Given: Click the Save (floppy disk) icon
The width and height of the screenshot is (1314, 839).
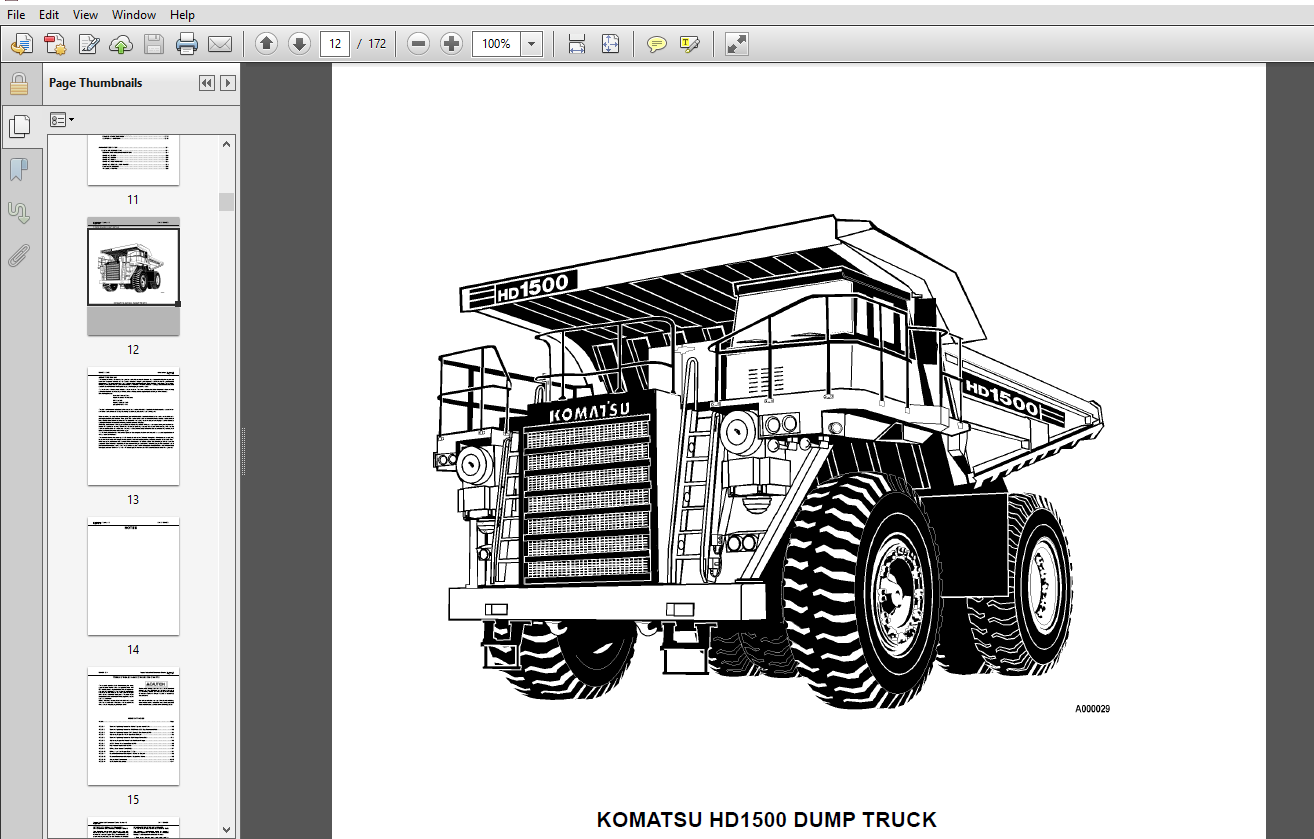Looking at the screenshot, I should coord(153,44).
